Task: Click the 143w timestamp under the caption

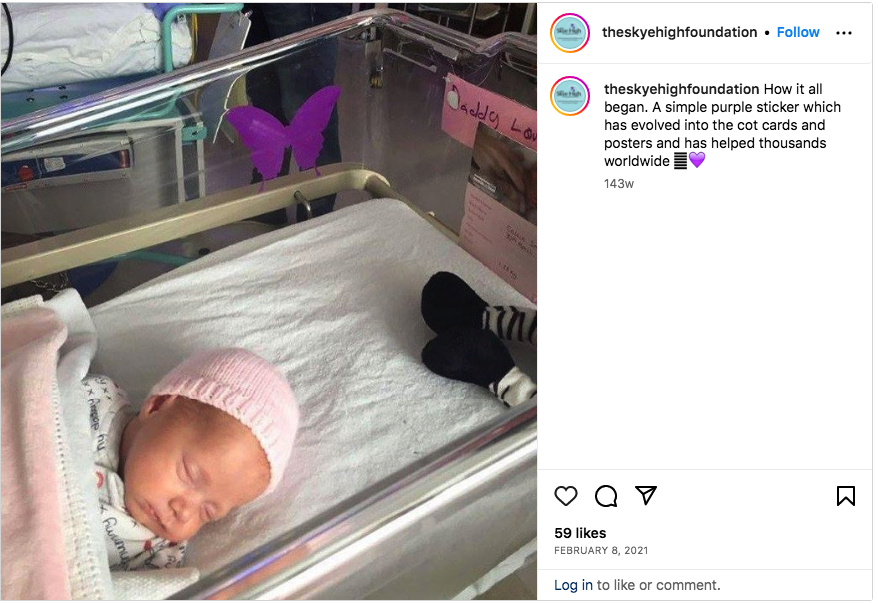Action: point(619,184)
